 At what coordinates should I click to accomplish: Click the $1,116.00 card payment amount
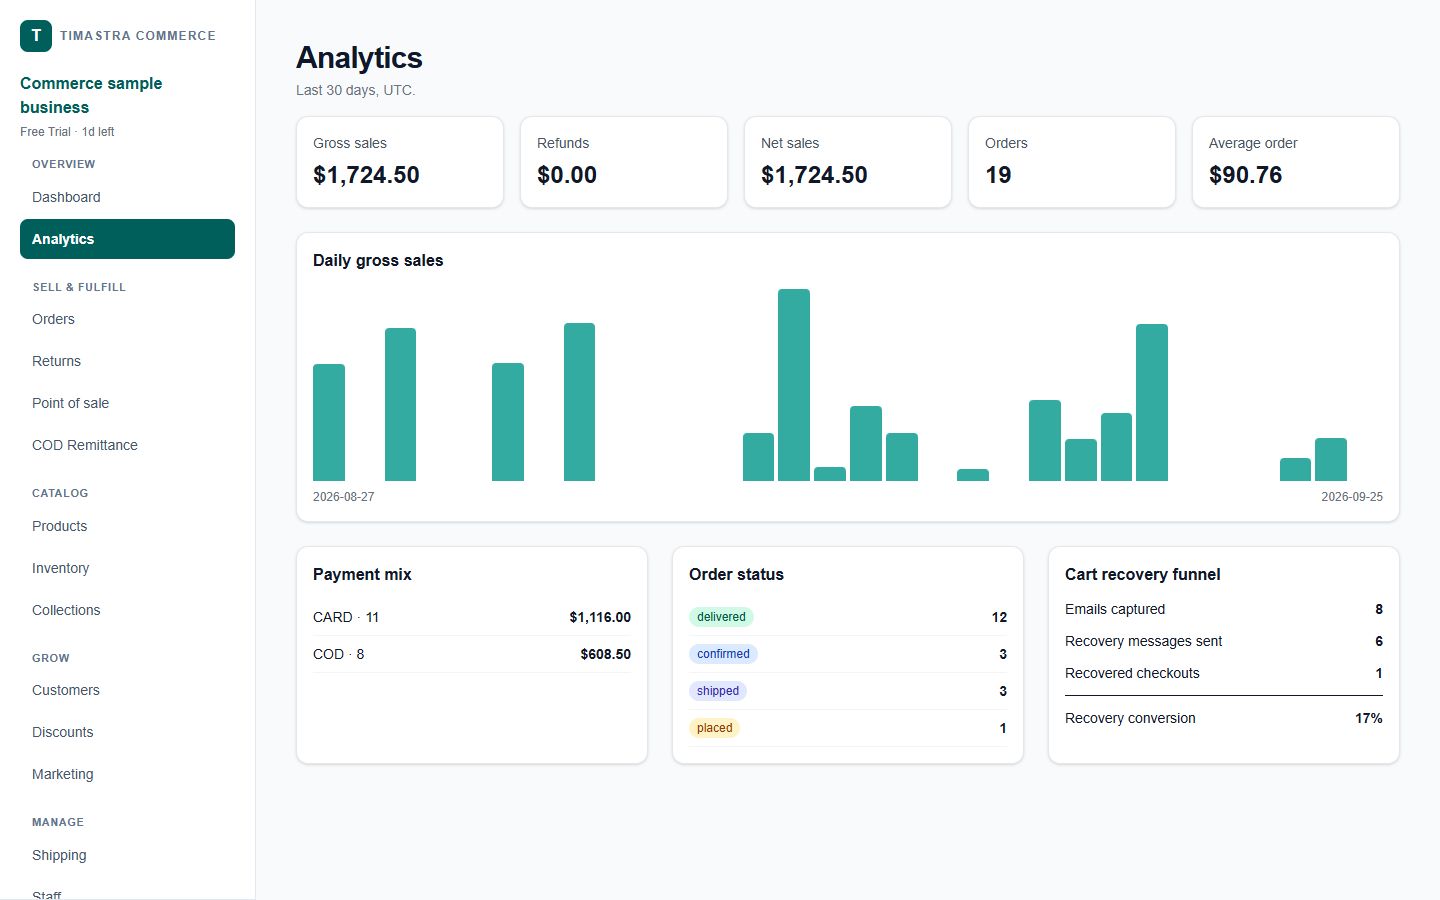coord(600,617)
